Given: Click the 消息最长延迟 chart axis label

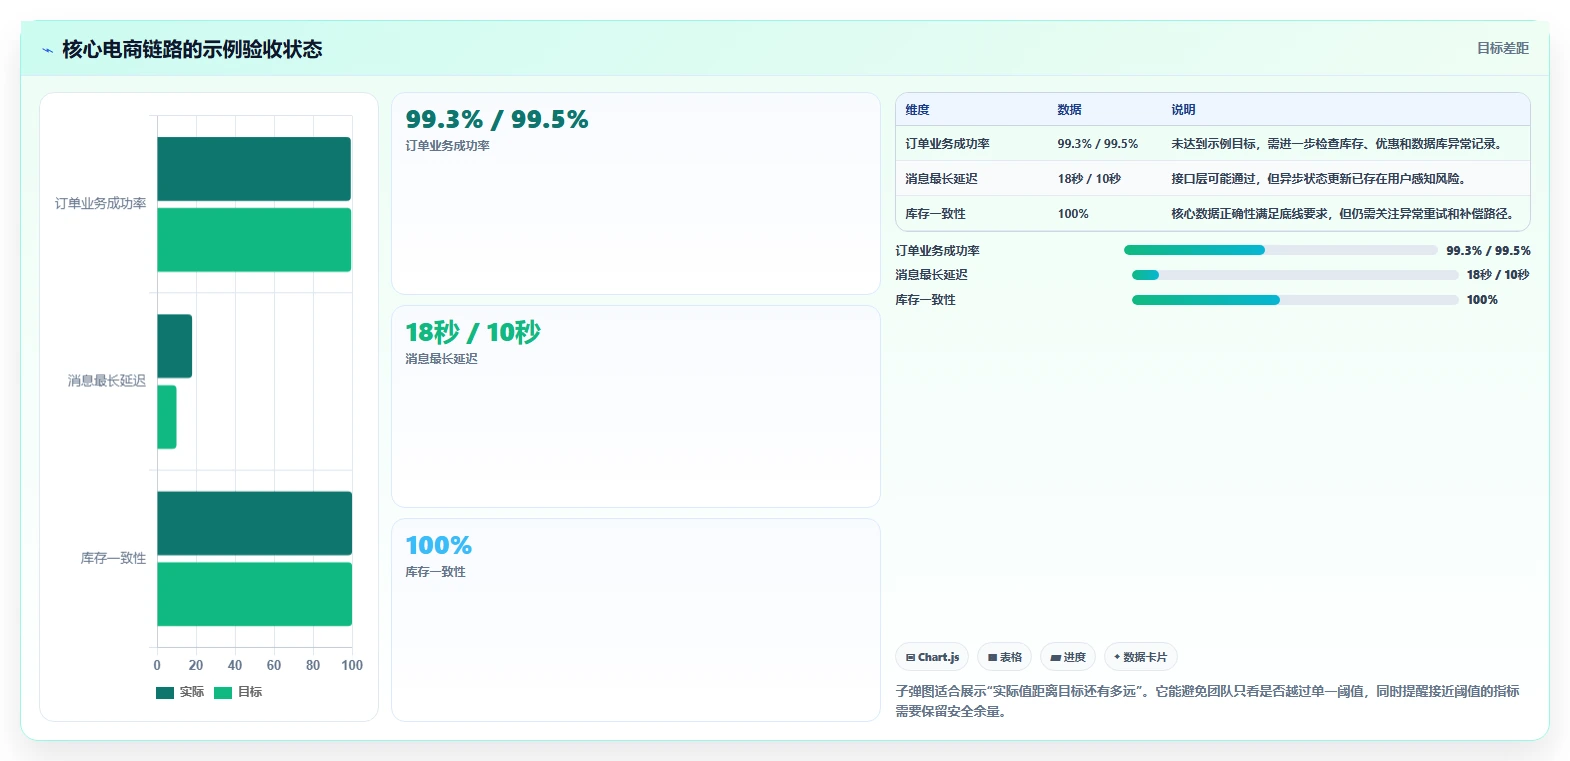Looking at the screenshot, I should (107, 381).
